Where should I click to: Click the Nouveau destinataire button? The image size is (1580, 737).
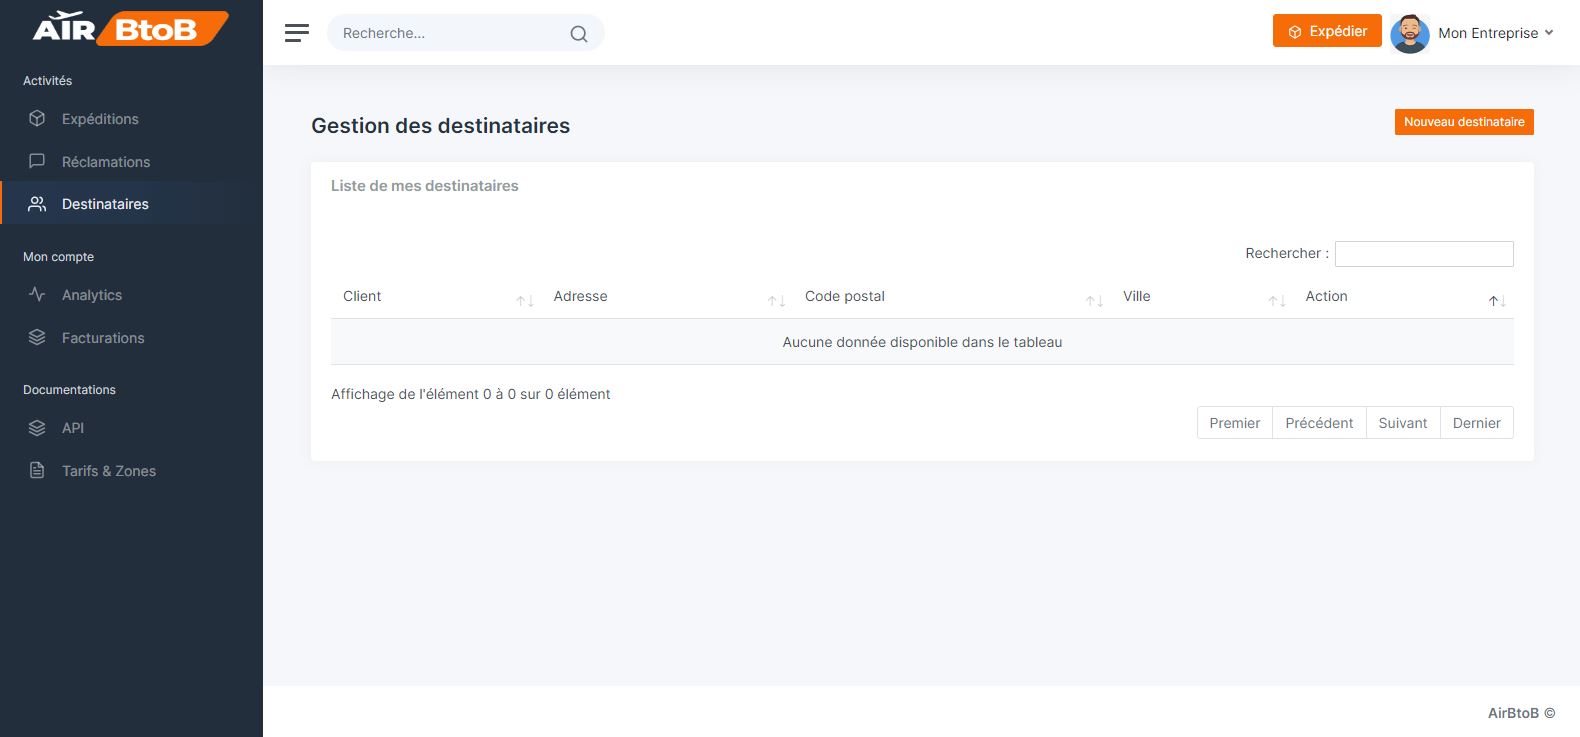1464,122
